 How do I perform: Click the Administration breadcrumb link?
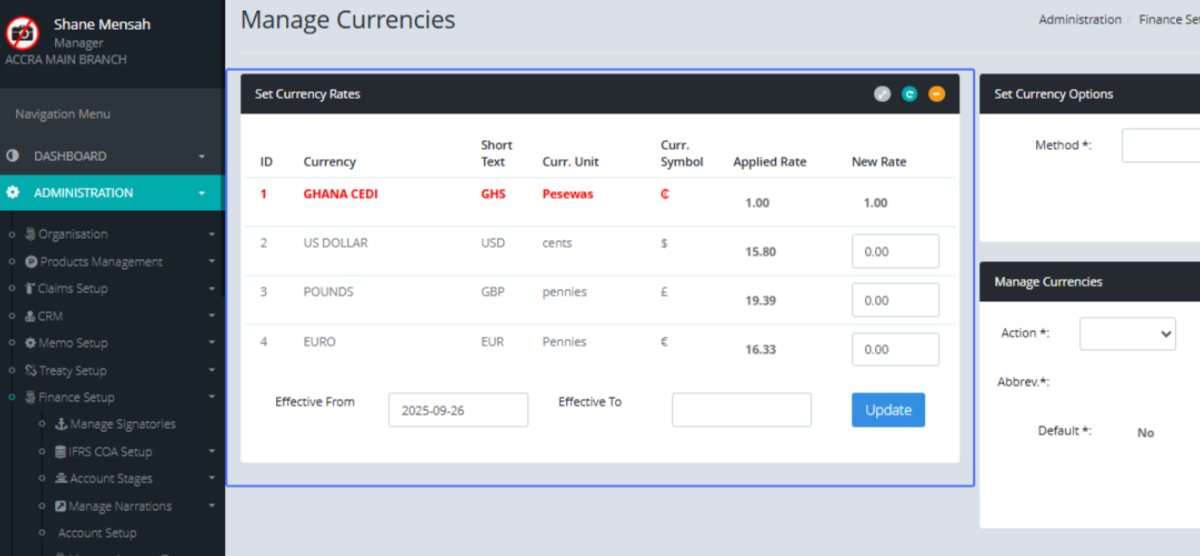(1080, 20)
